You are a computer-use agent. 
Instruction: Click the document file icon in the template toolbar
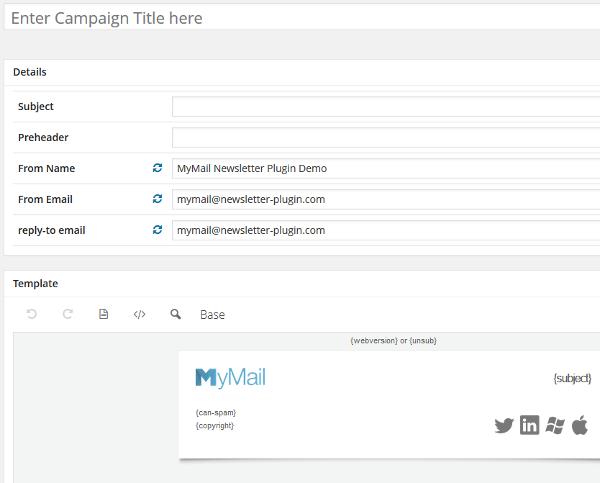pos(103,314)
